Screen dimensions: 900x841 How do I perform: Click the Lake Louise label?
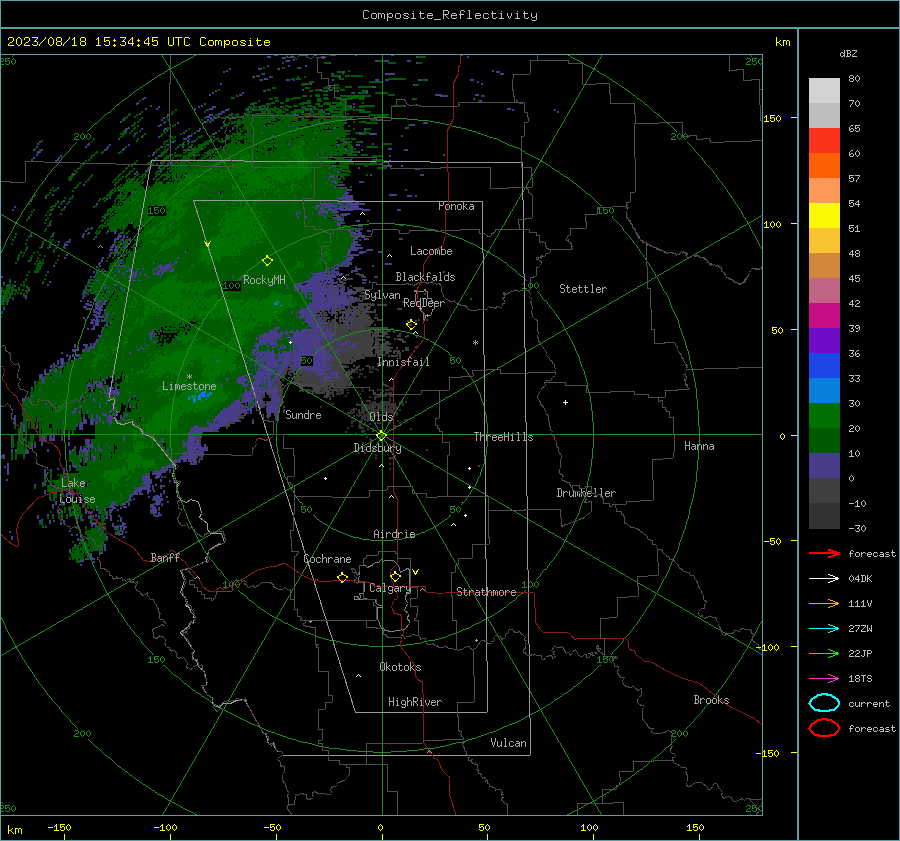76,491
